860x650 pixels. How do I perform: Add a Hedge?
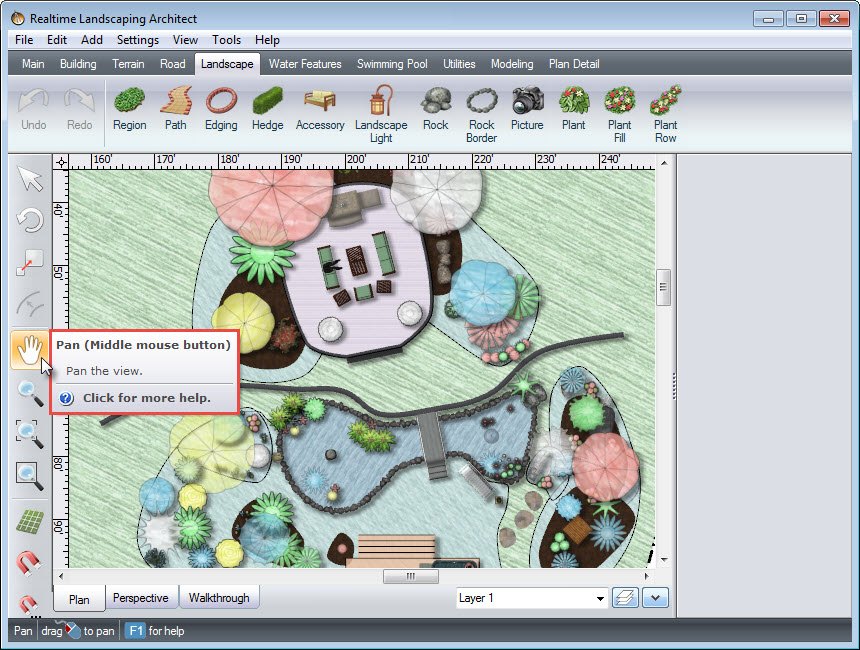pyautogui.click(x=268, y=109)
